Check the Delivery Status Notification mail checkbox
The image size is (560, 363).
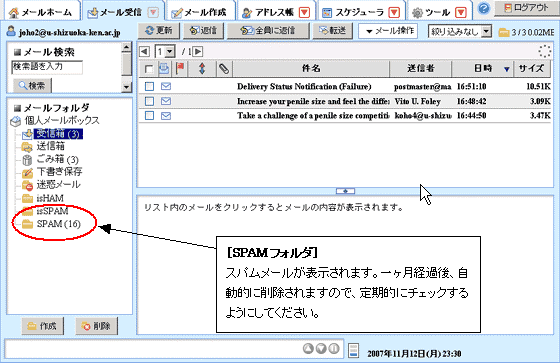[x=149, y=86]
